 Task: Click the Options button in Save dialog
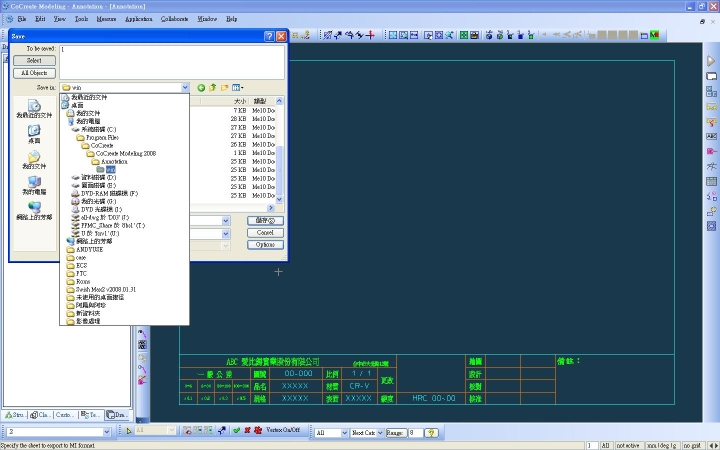coord(265,245)
